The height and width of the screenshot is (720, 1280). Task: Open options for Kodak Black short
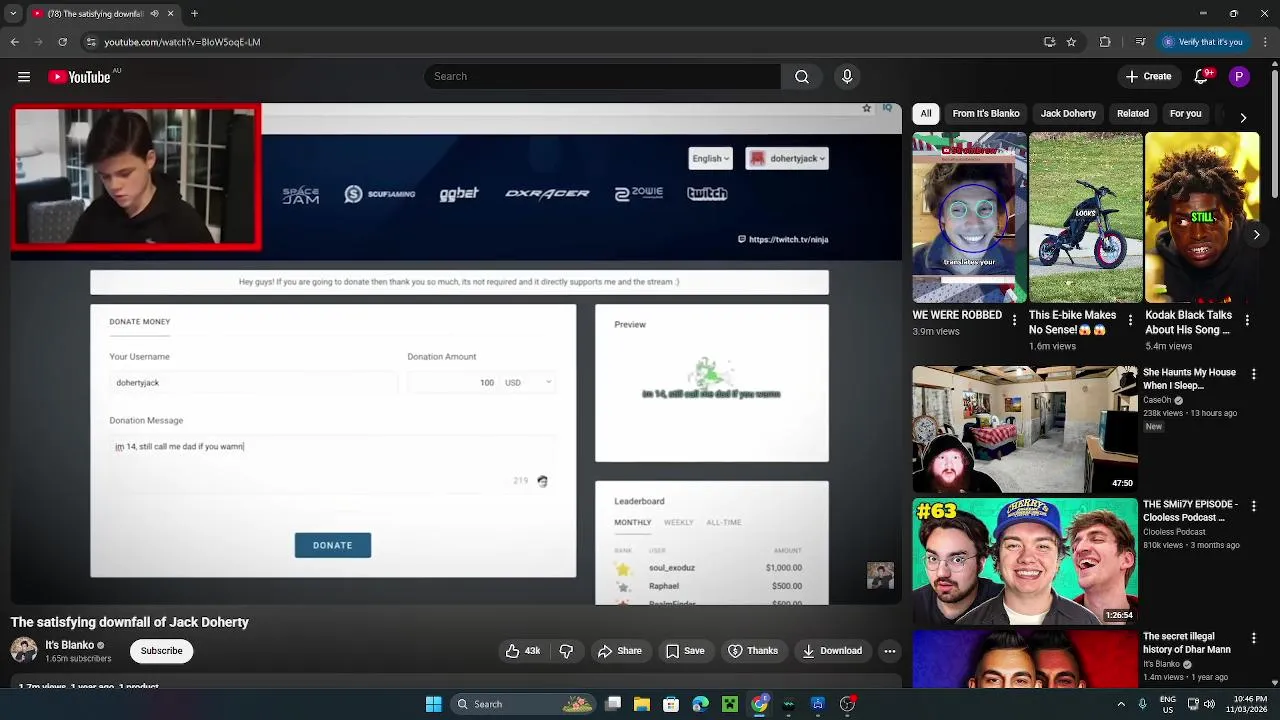[1247, 320]
